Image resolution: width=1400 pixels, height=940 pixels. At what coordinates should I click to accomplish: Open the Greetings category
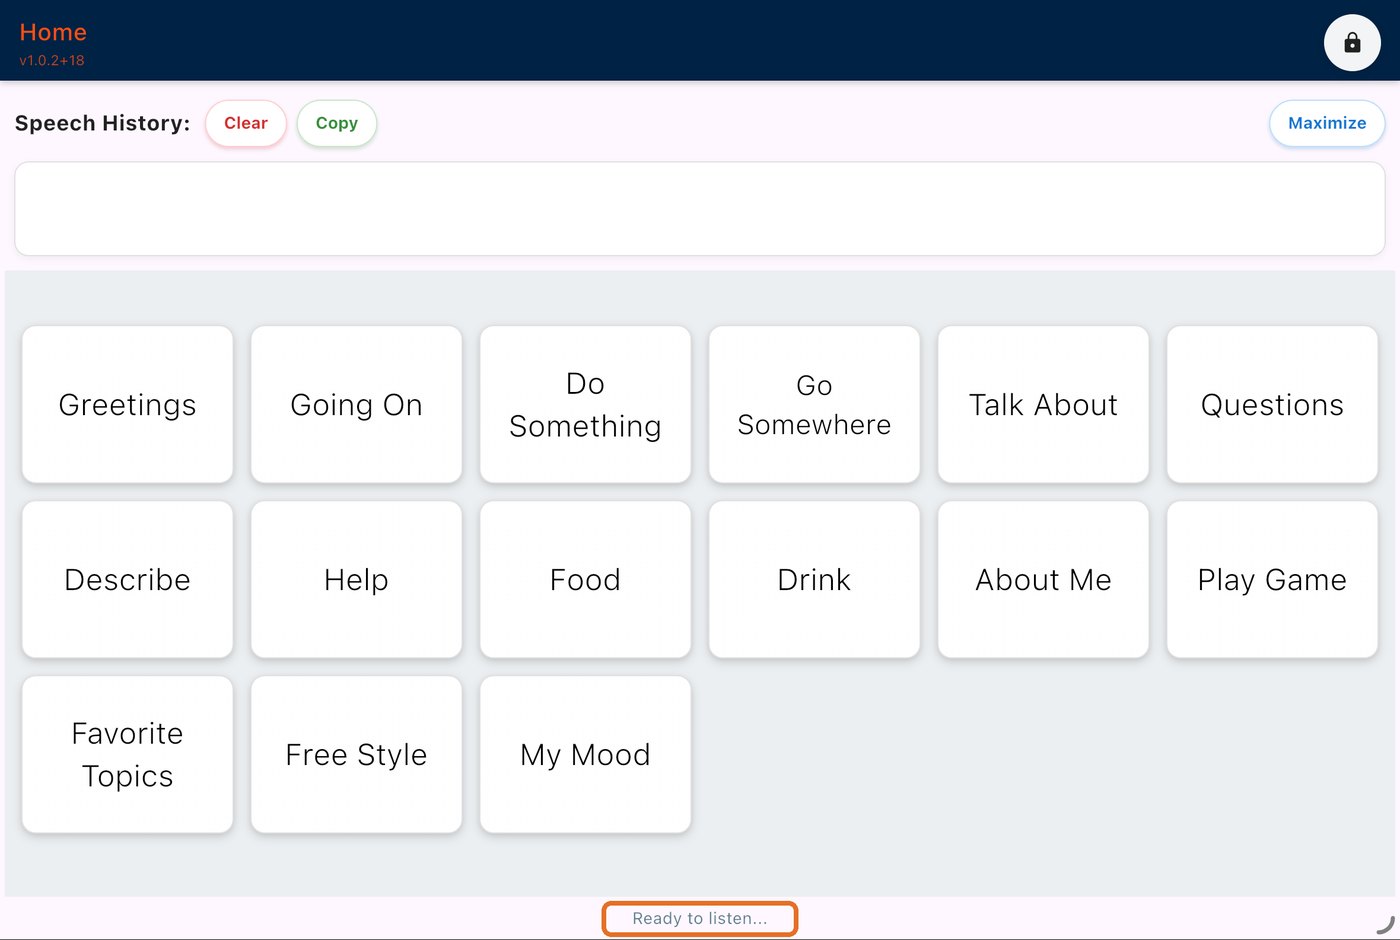click(128, 404)
